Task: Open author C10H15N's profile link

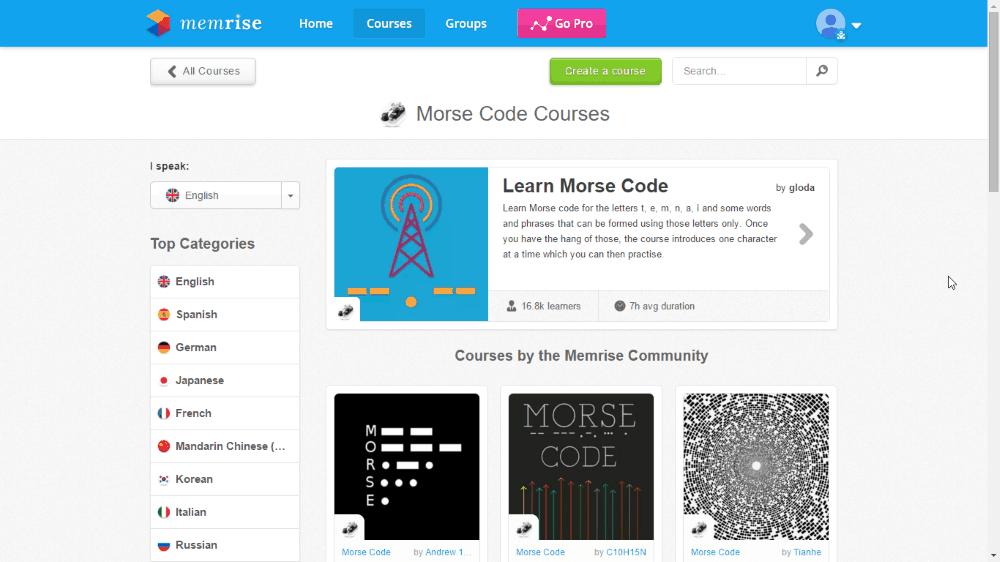Action: pyautogui.click(x=626, y=552)
